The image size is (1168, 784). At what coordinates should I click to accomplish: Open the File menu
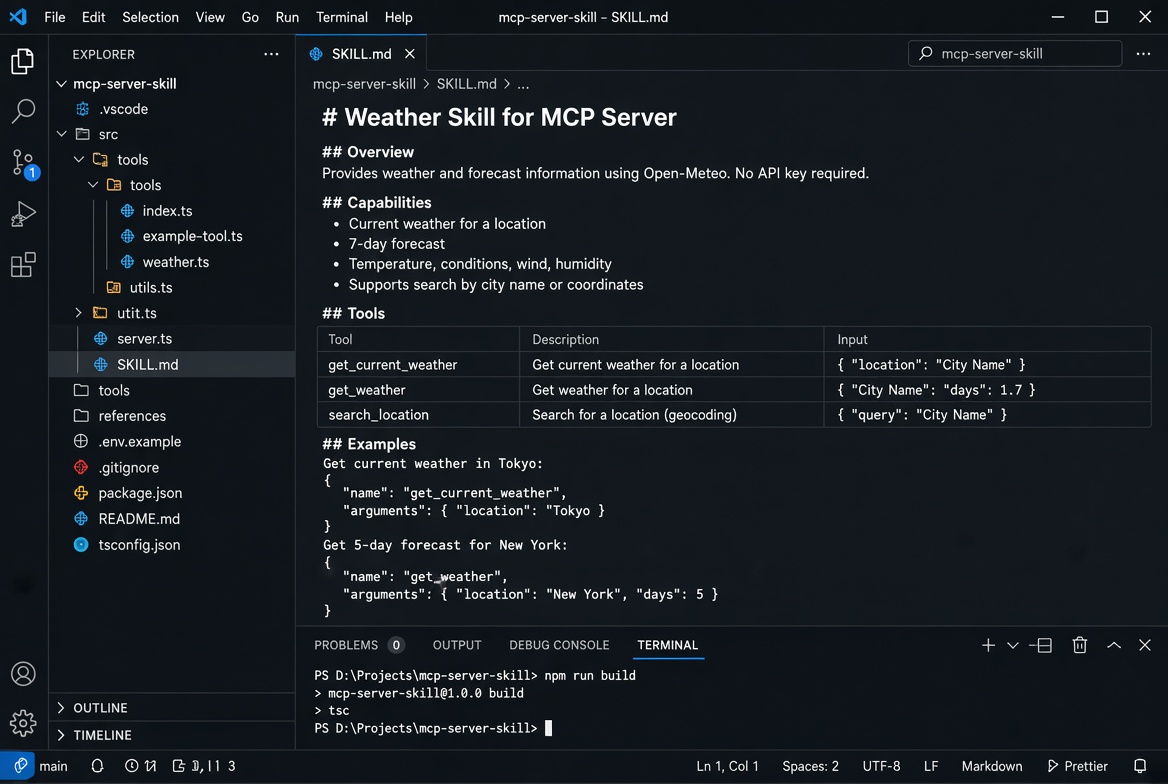pos(55,17)
